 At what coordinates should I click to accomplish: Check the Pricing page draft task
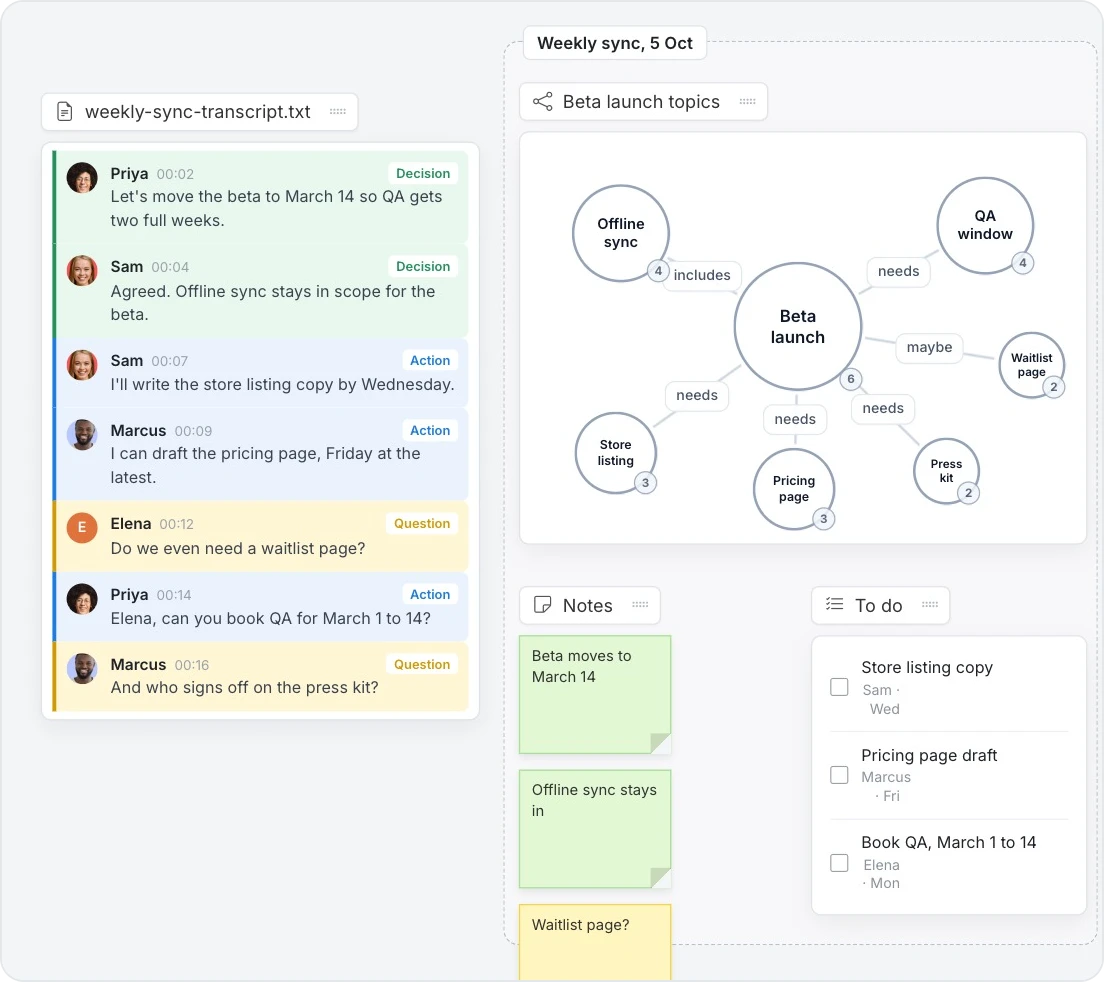[x=839, y=775]
